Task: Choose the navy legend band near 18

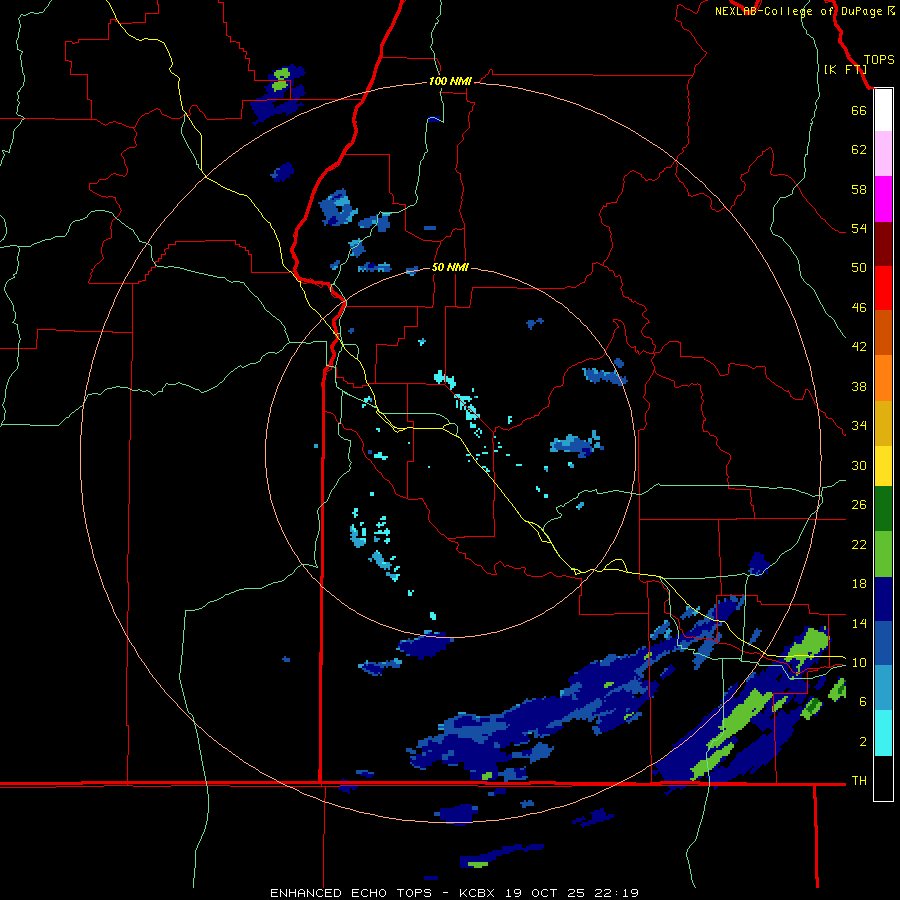Action: [x=883, y=599]
